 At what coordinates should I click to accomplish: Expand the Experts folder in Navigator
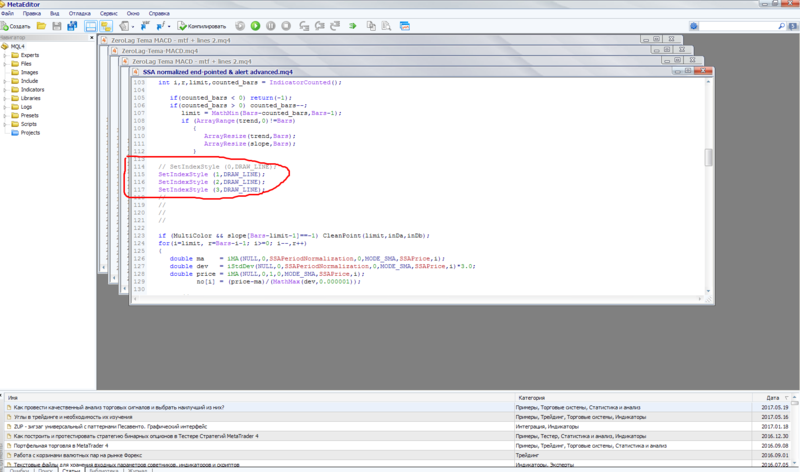pos(6,55)
